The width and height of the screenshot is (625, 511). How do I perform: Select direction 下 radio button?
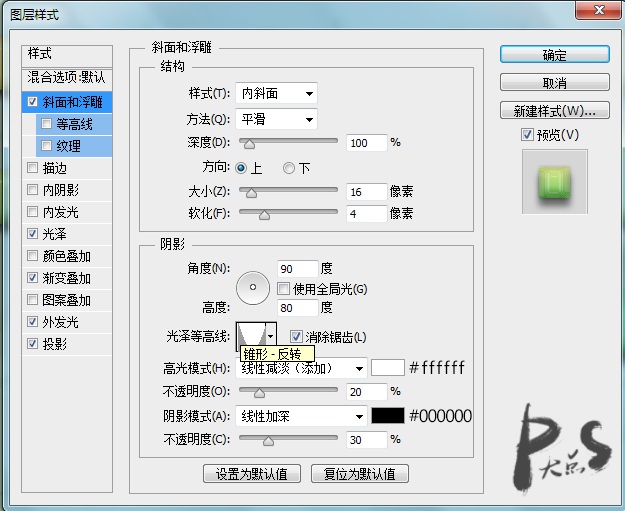point(289,168)
